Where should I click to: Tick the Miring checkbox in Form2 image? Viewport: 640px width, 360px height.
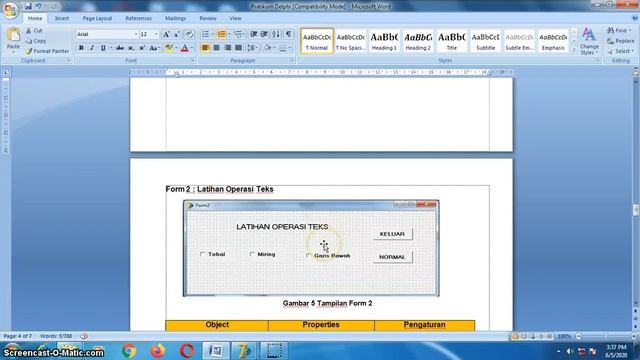click(x=252, y=254)
